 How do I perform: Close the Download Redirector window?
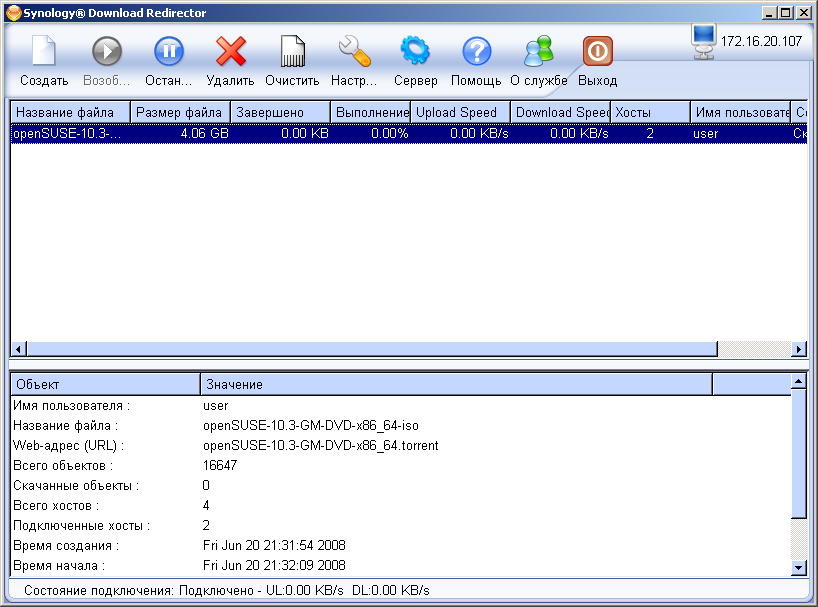[x=804, y=13]
